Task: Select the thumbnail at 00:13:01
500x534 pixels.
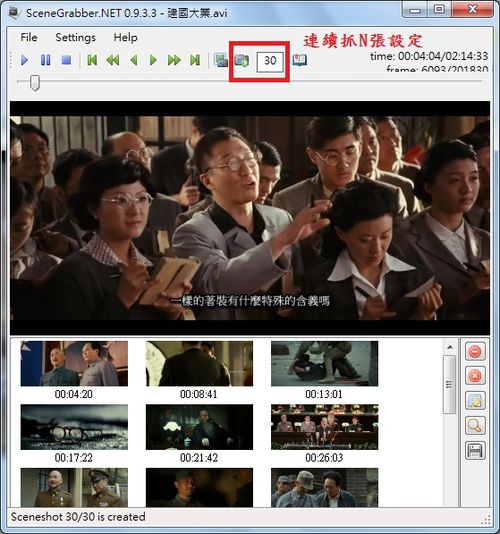Action: click(325, 364)
